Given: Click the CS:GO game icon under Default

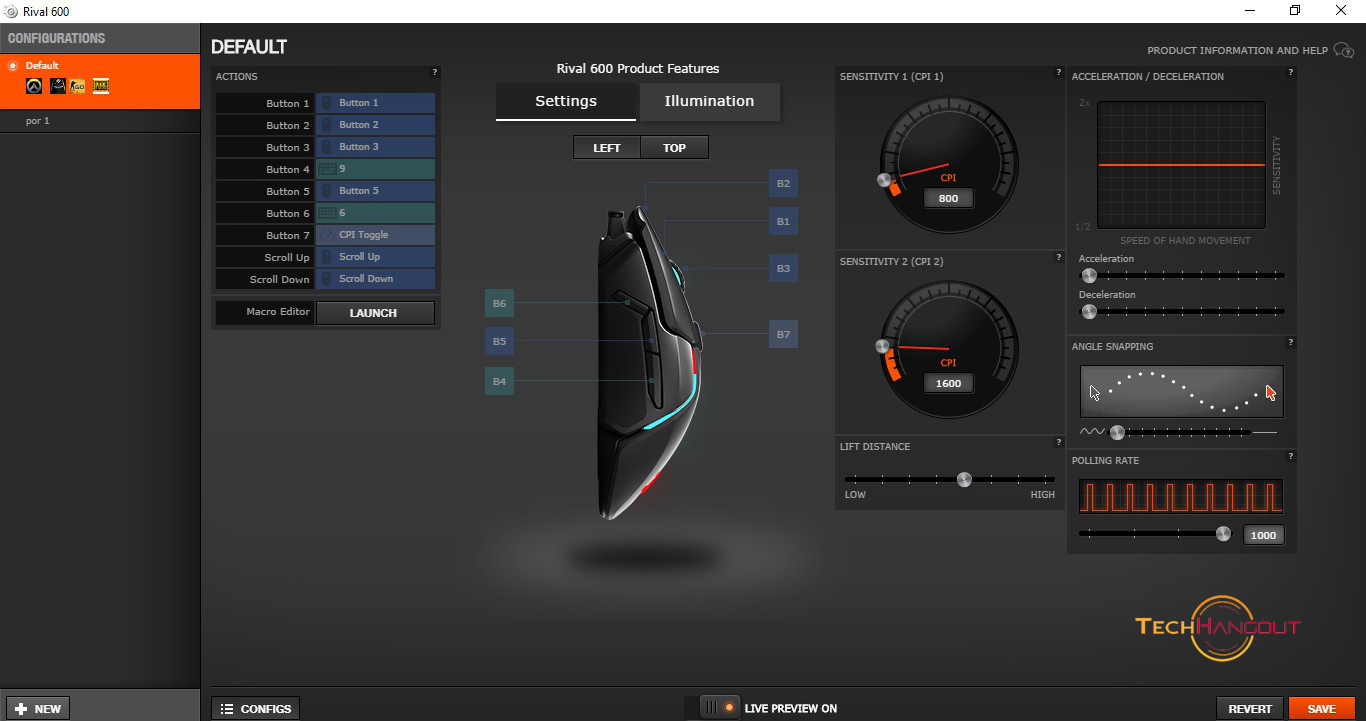Looking at the screenshot, I should (78, 86).
